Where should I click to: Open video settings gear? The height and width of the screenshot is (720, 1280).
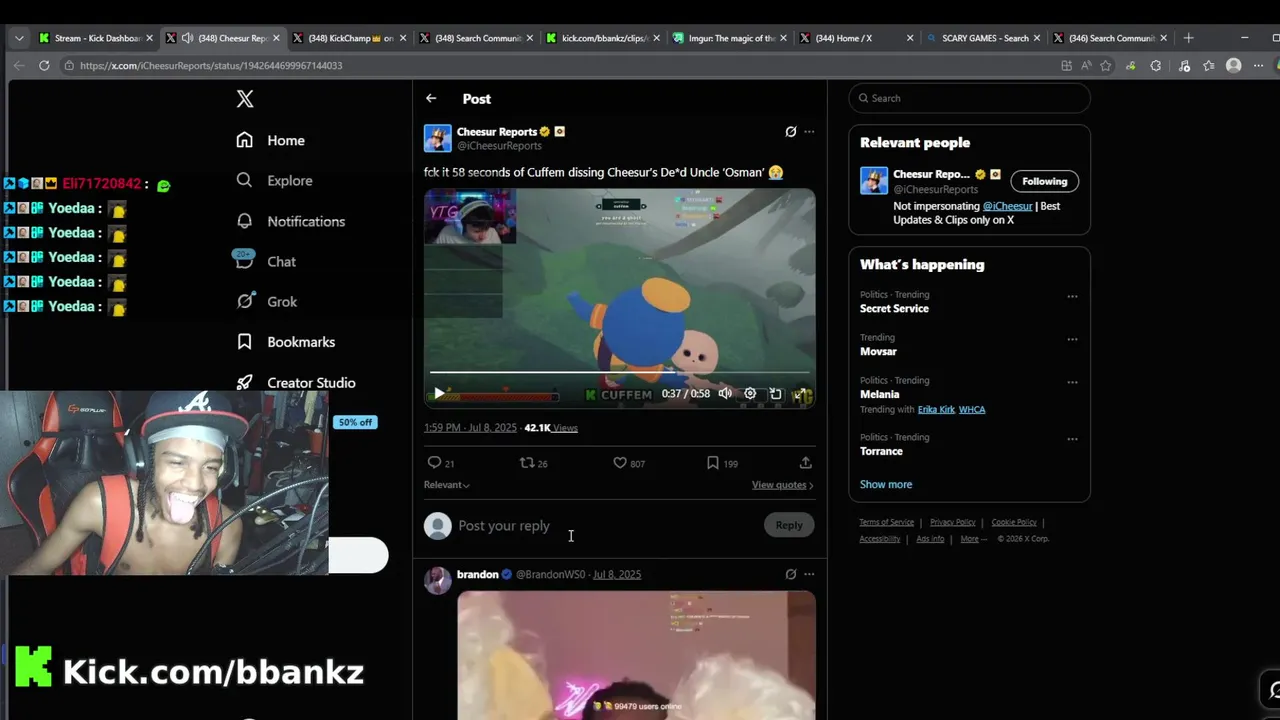750,394
